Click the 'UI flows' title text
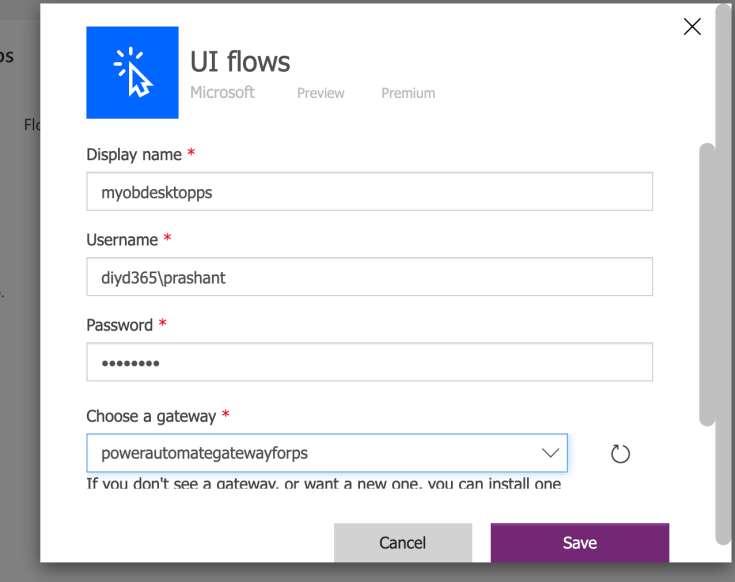 coord(240,62)
